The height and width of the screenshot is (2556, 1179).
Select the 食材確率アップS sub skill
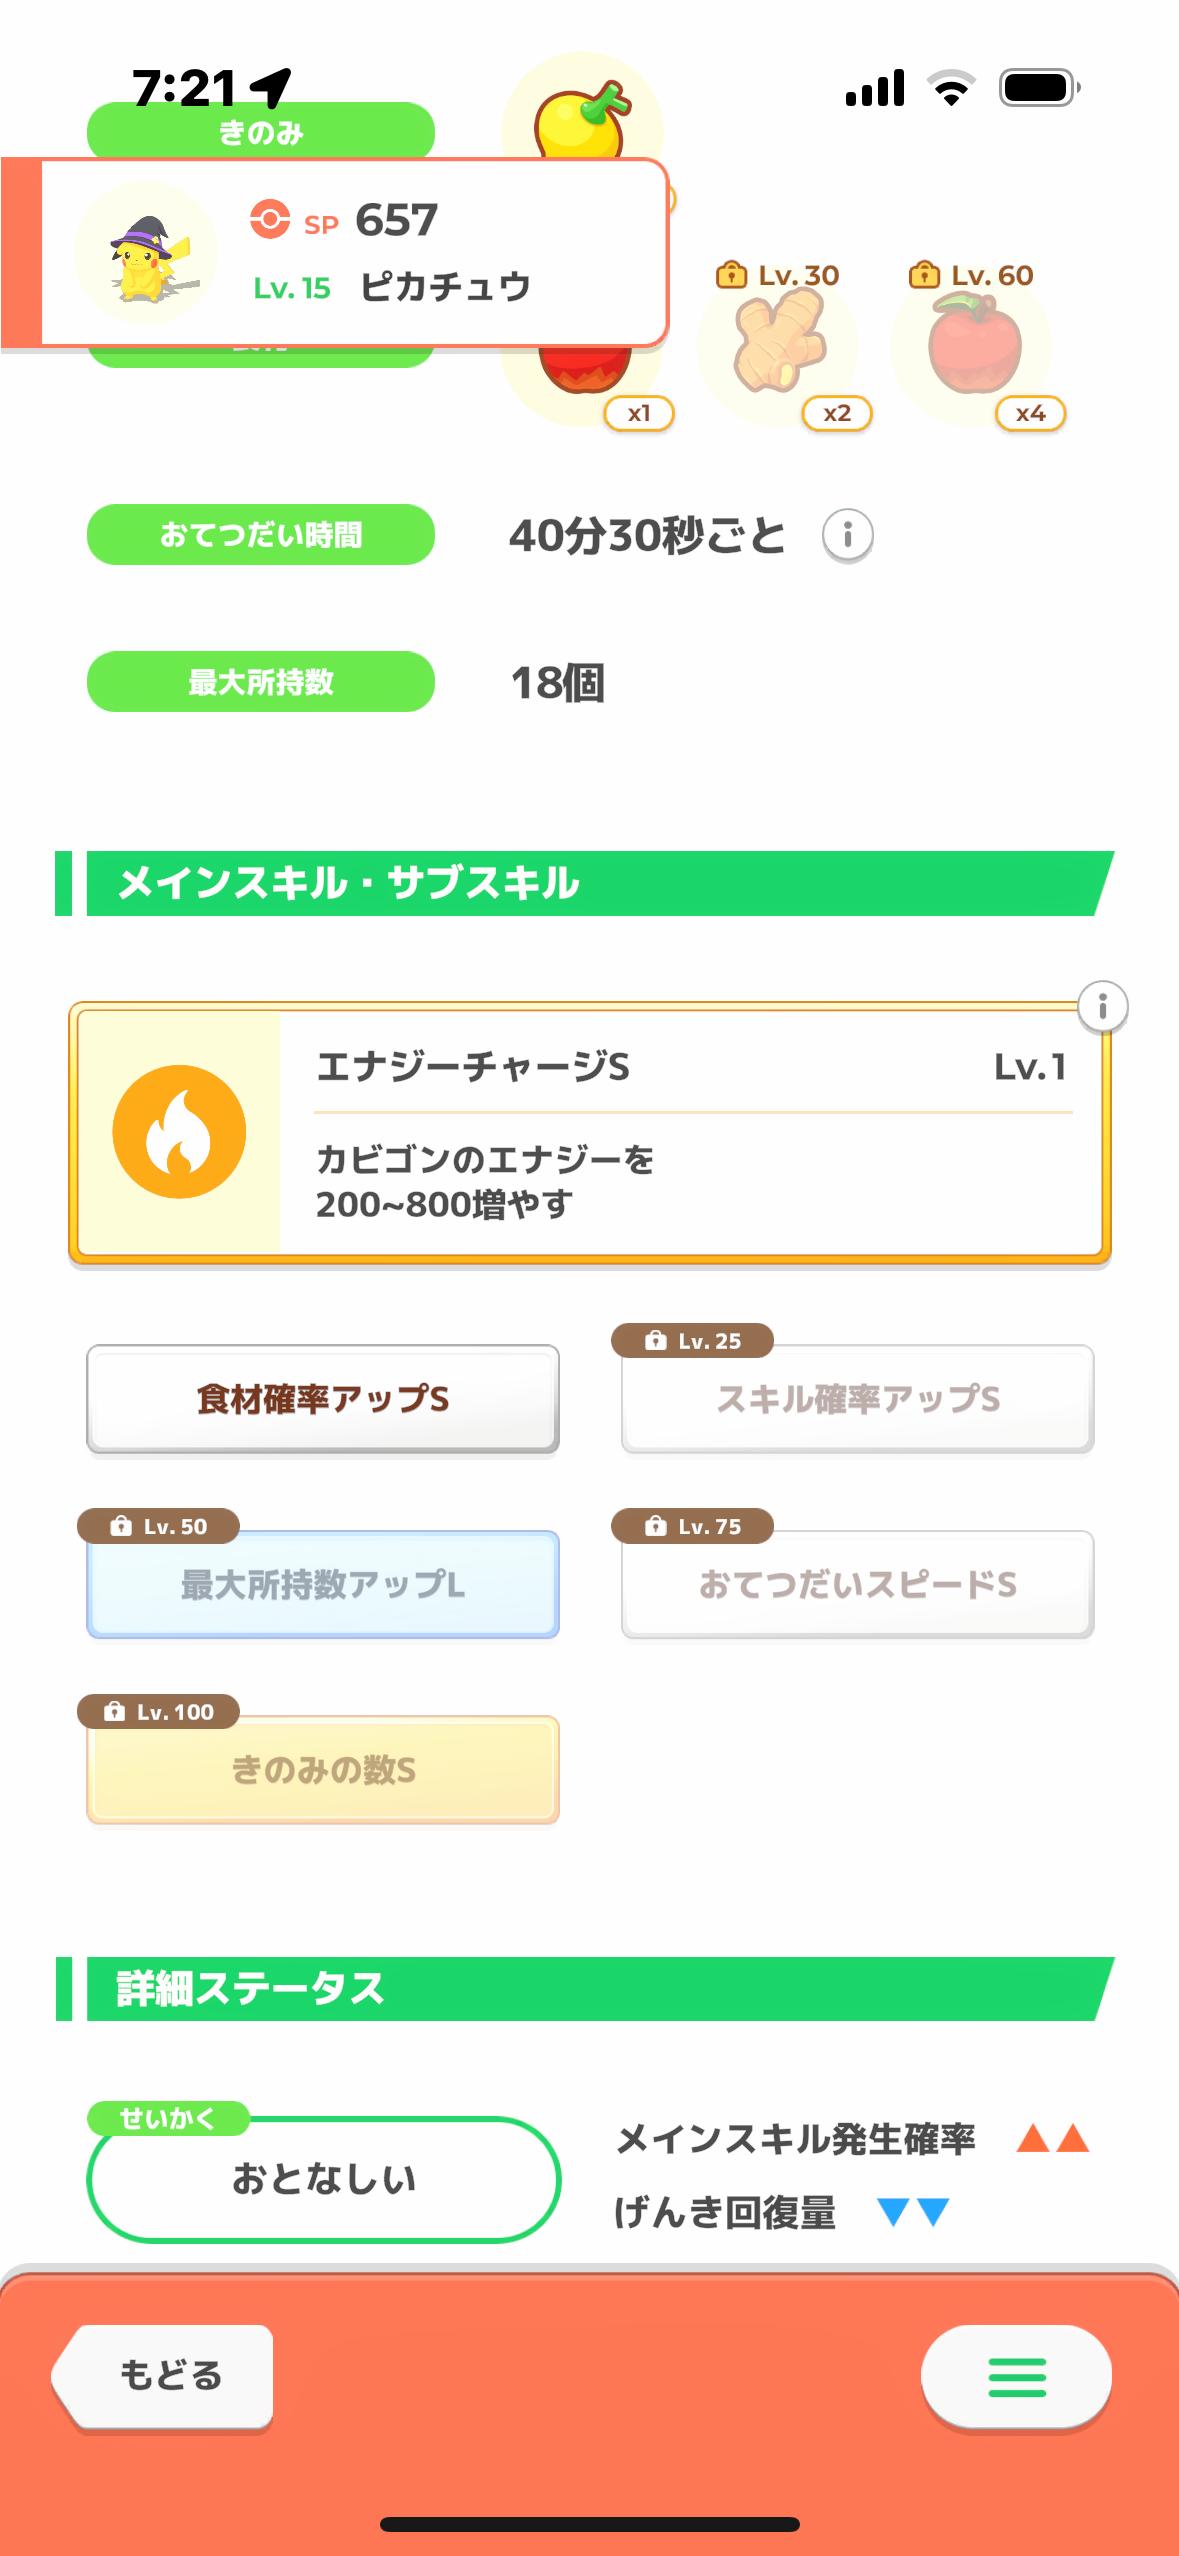click(322, 1399)
